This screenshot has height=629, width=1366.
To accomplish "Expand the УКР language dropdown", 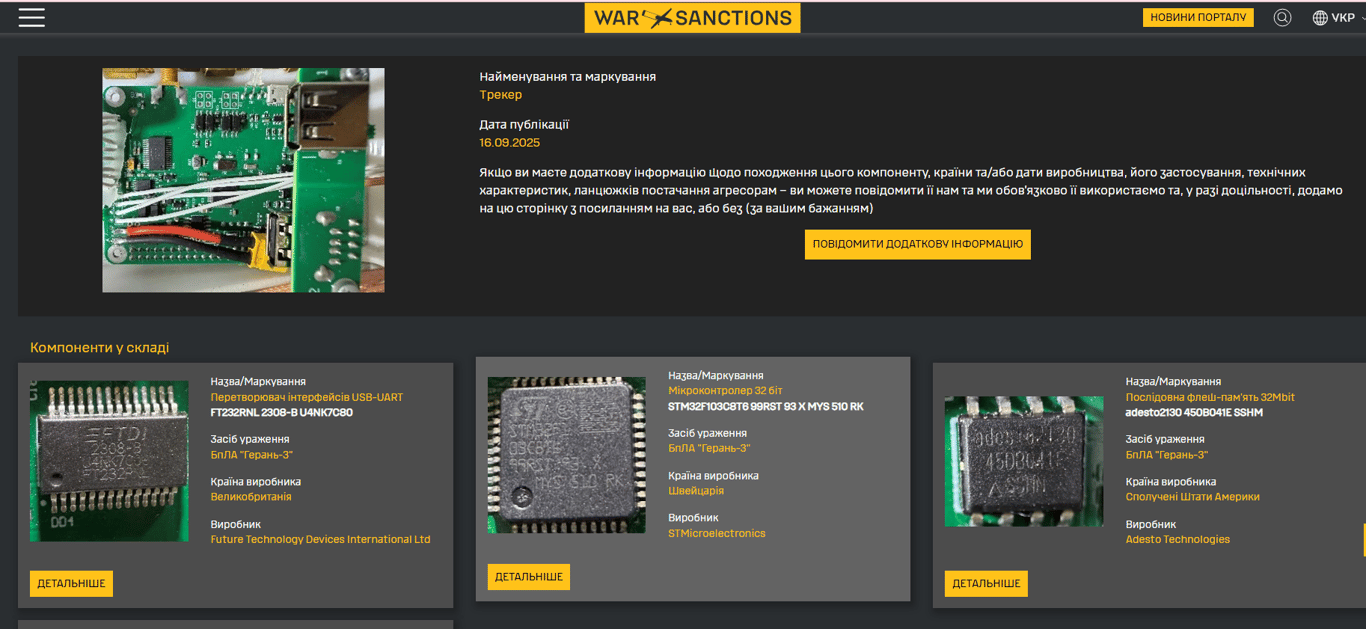I will pos(1344,18).
